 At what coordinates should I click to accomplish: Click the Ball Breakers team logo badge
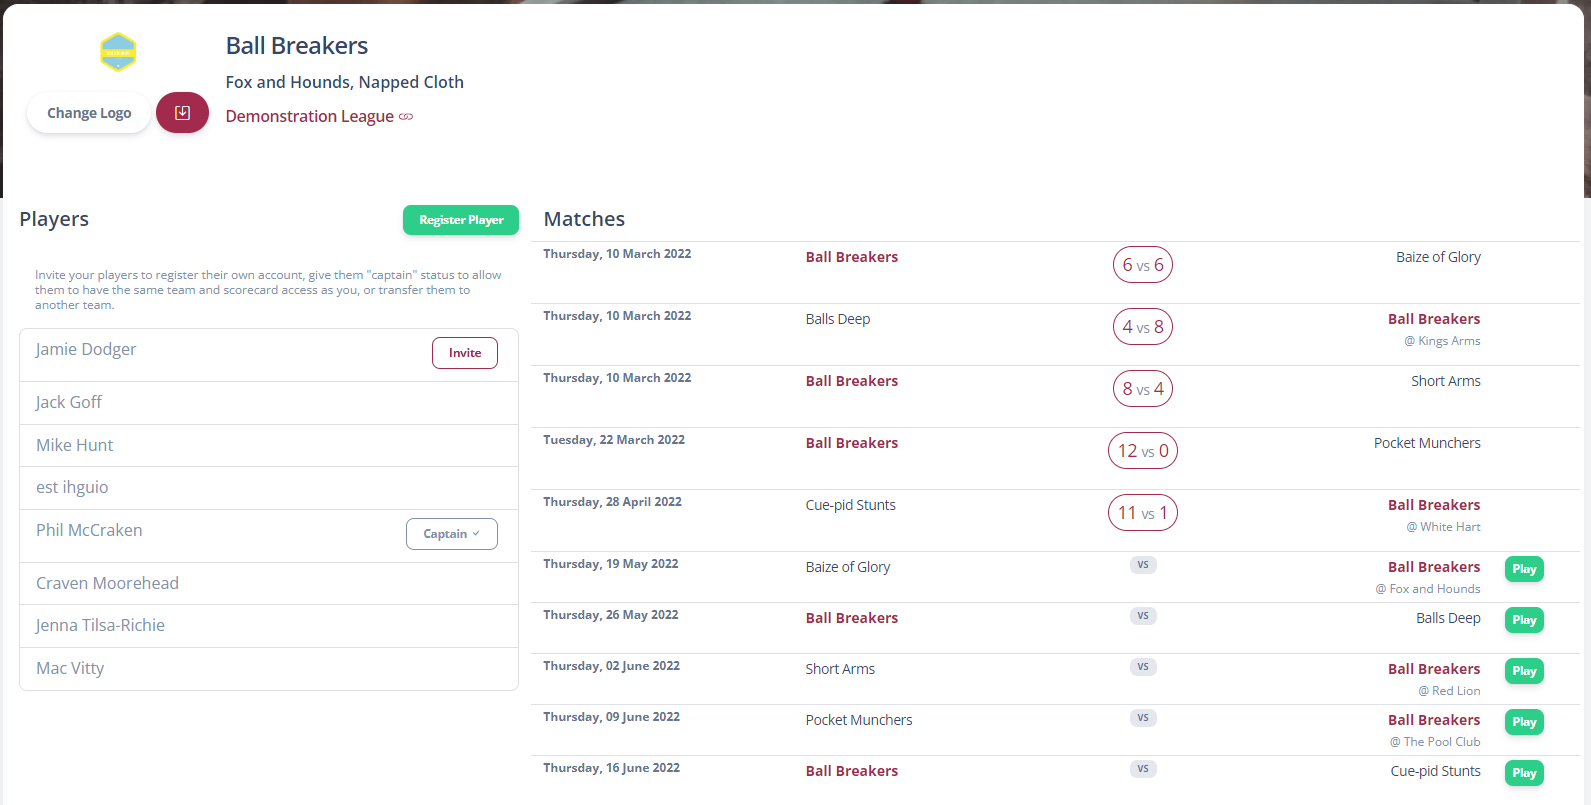pyautogui.click(x=118, y=52)
